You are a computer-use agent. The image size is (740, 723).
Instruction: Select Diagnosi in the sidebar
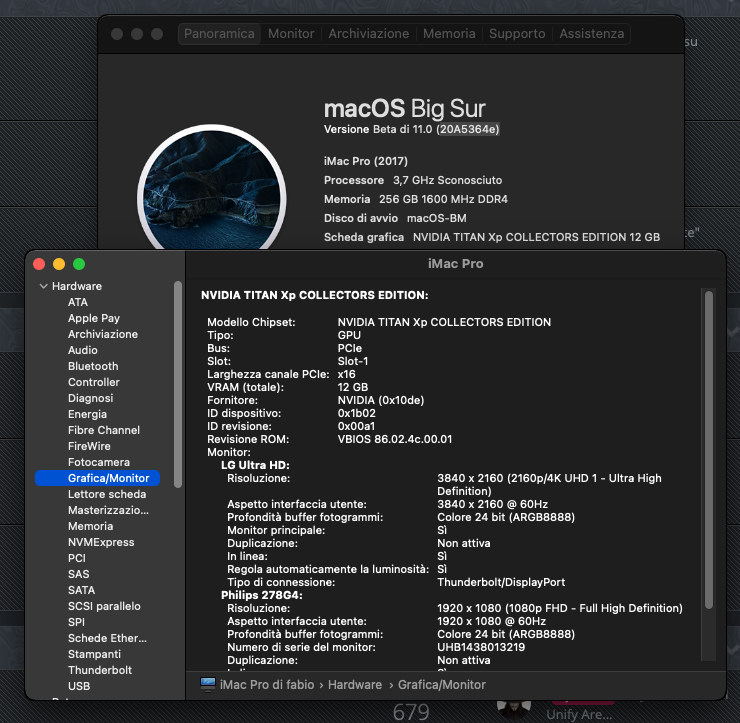point(90,398)
